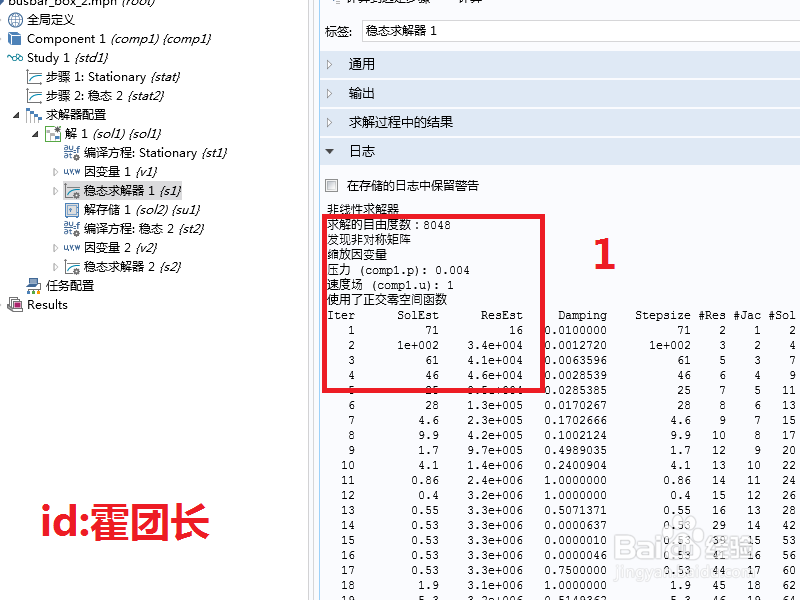The height and width of the screenshot is (600, 800).
Task: Click Damping value 0.4989035
Action: 576,451
